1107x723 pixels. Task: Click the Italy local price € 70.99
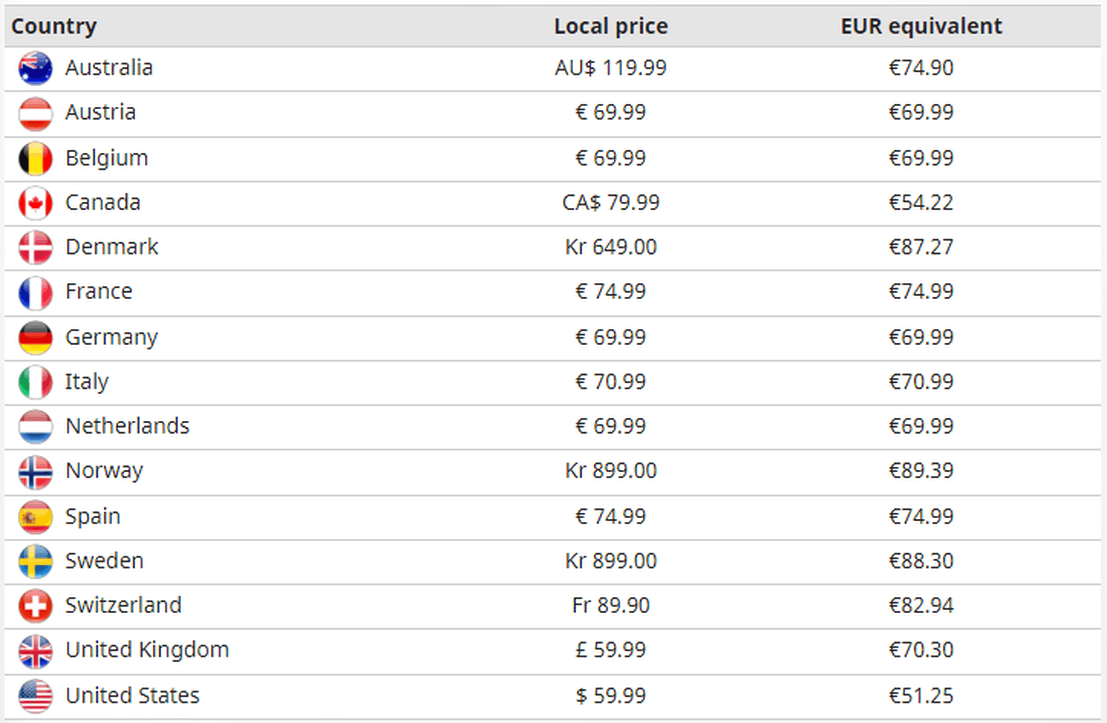(611, 381)
